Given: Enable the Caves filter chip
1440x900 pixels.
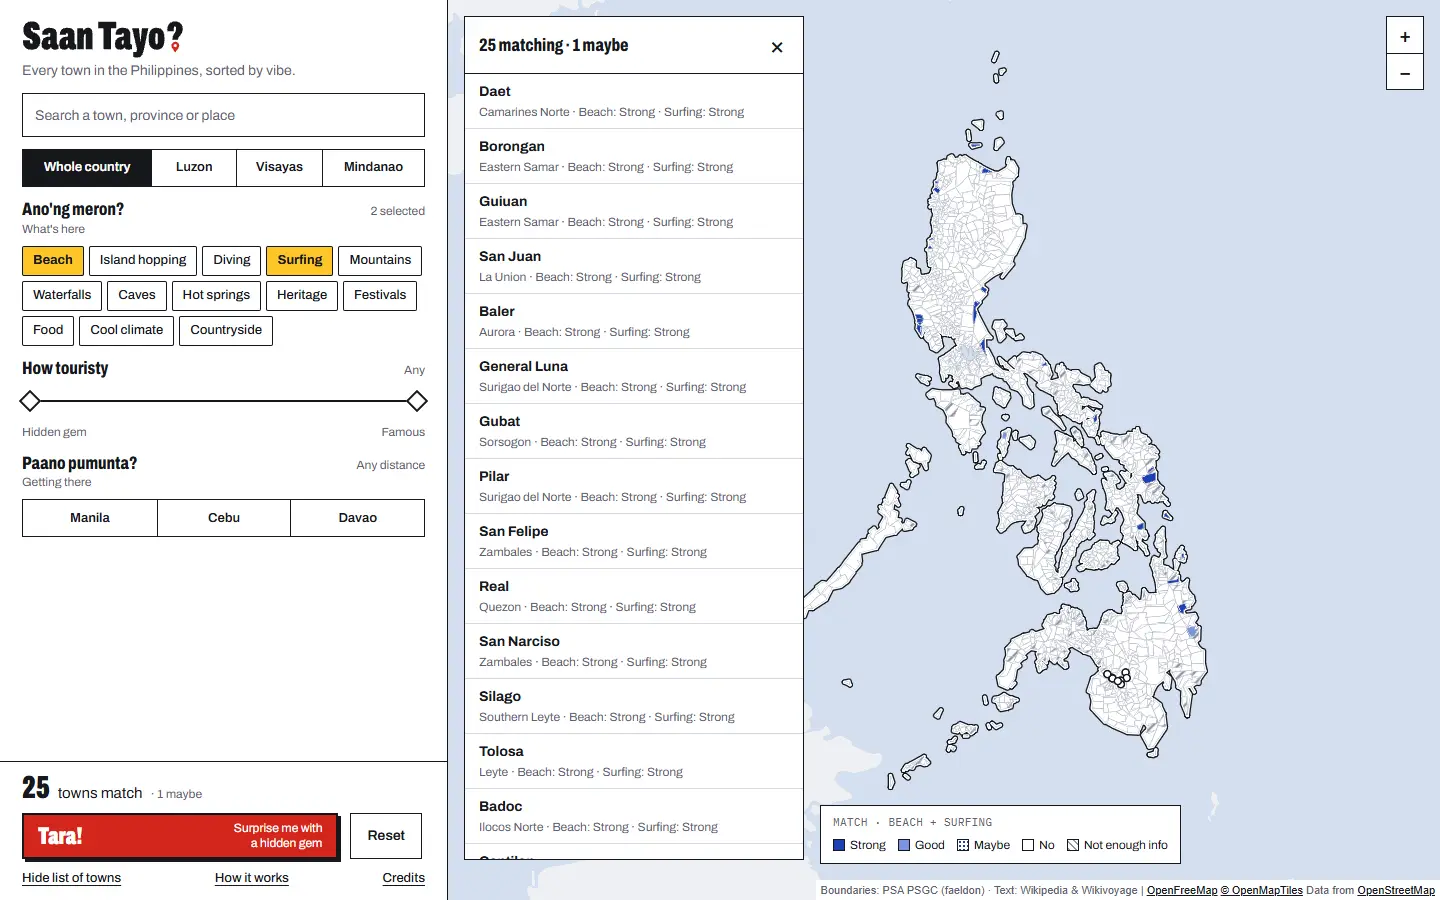Looking at the screenshot, I should tap(137, 295).
